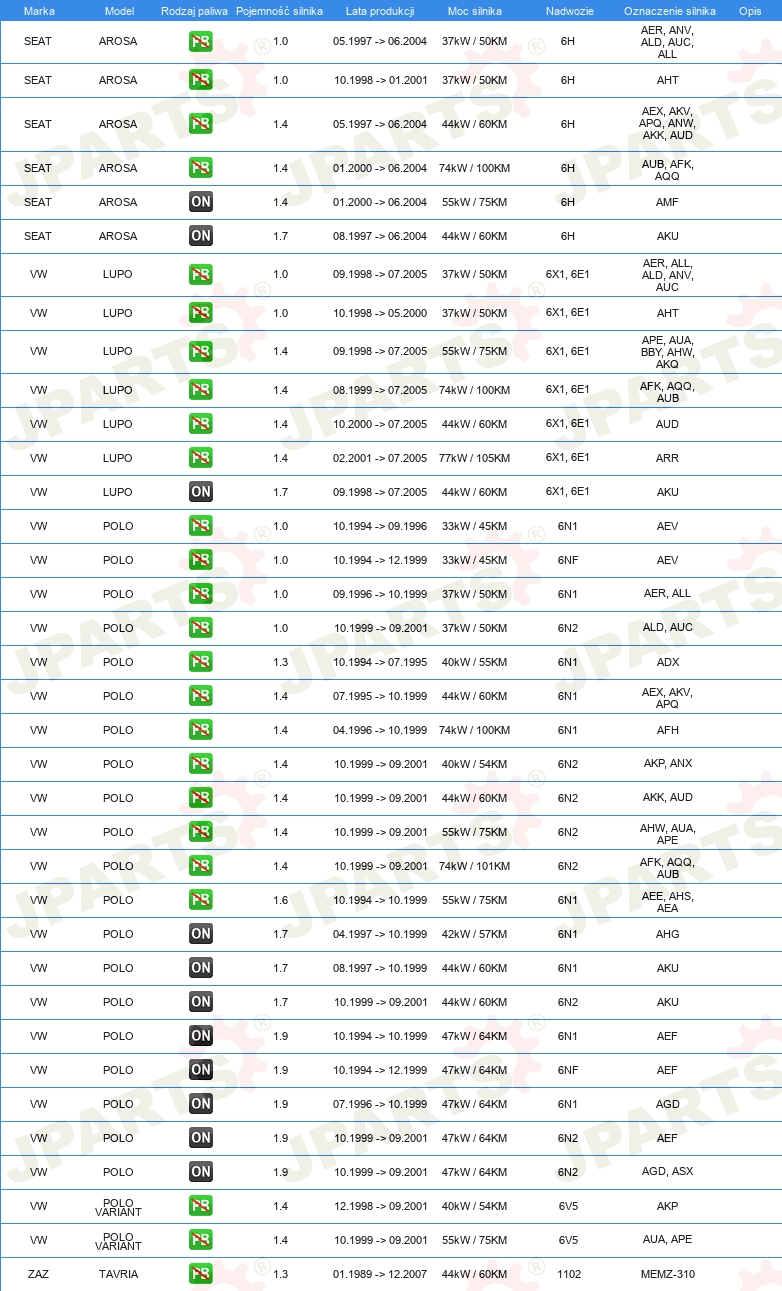The height and width of the screenshot is (1291, 782).
Task: Click the Opis column header
Action: click(x=750, y=10)
